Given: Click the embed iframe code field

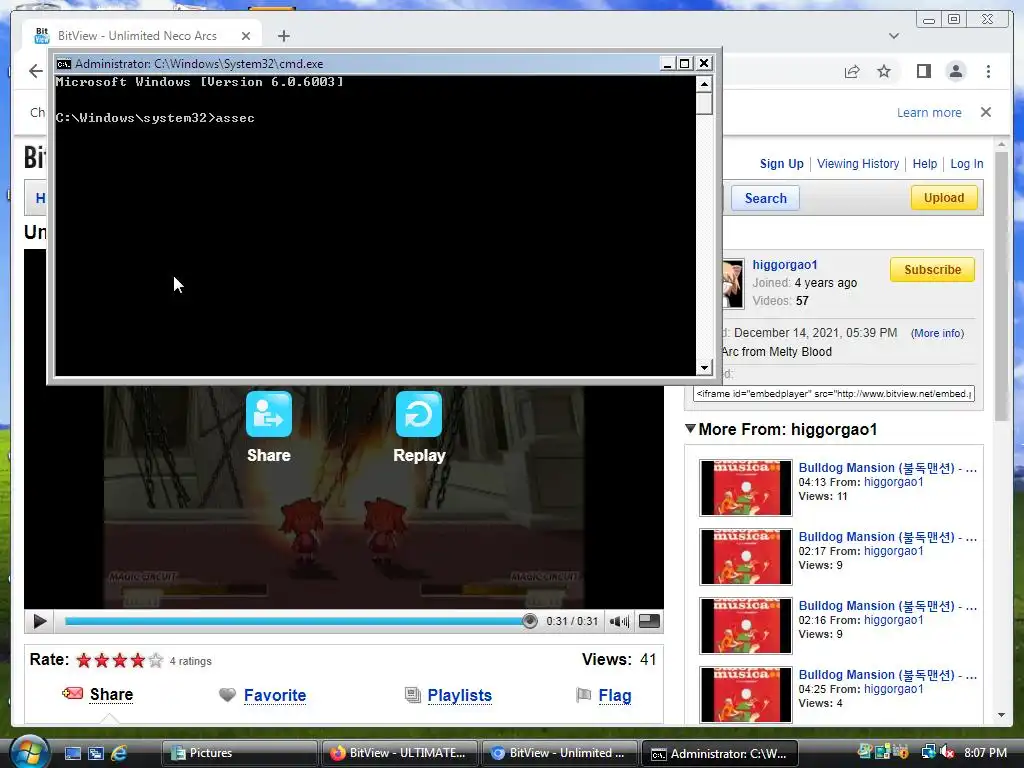Looking at the screenshot, I should (x=833, y=394).
